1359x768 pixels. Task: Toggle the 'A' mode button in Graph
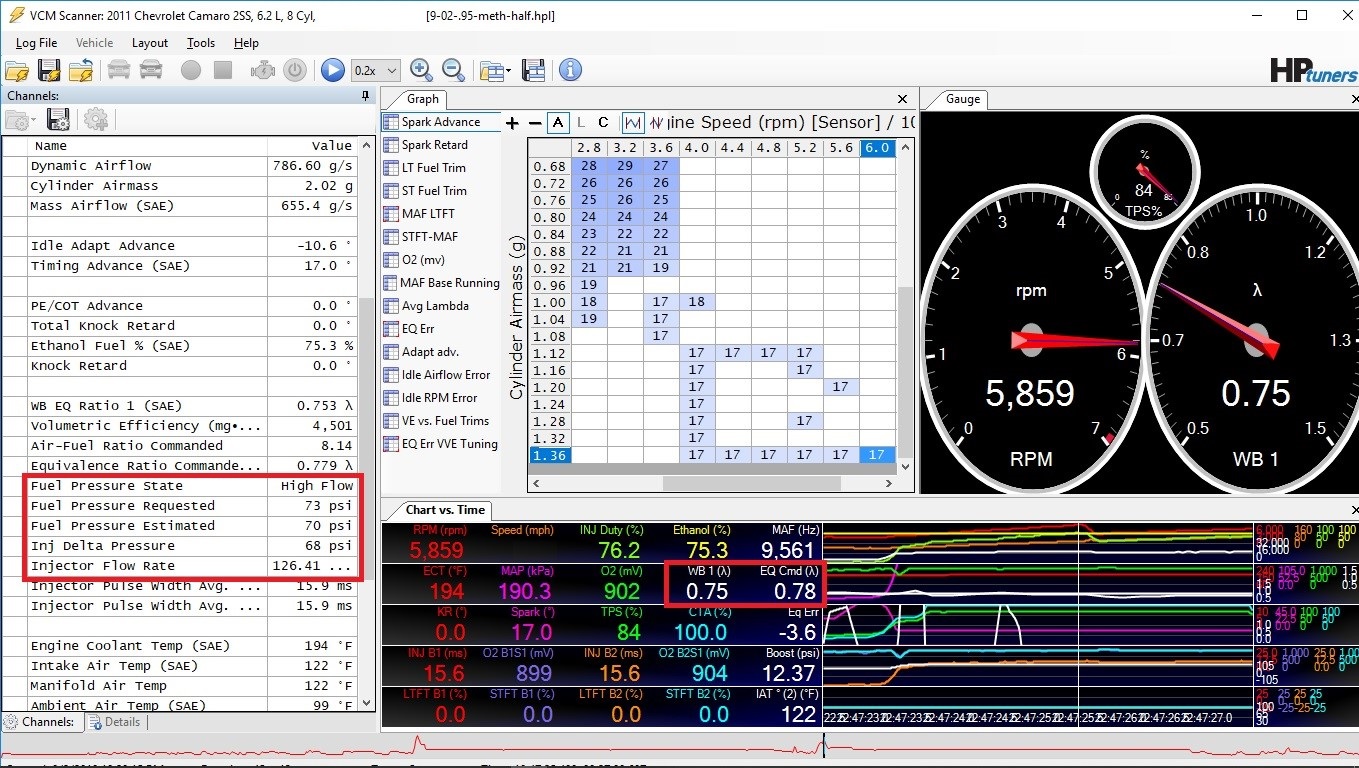[558, 123]
